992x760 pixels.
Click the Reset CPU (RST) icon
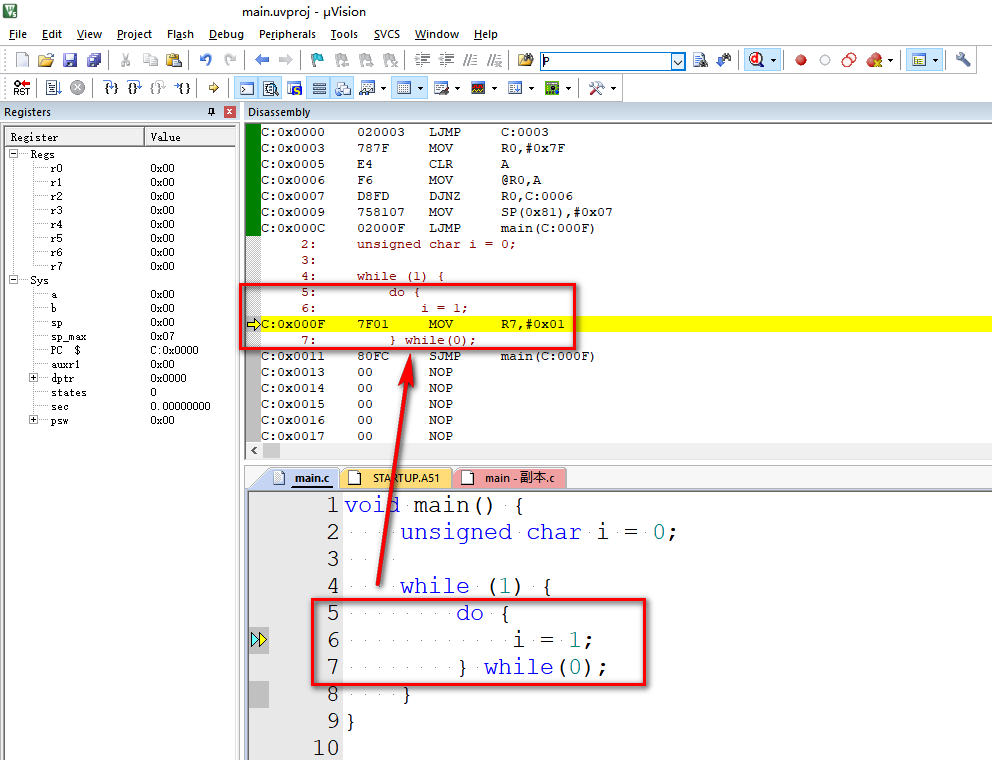[x=21, y=87]
